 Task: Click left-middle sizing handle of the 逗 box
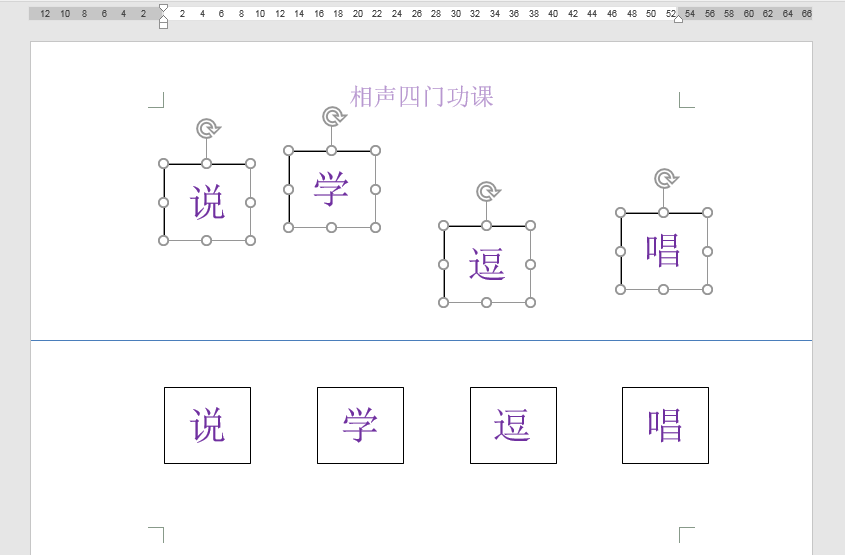coord(443,264)
